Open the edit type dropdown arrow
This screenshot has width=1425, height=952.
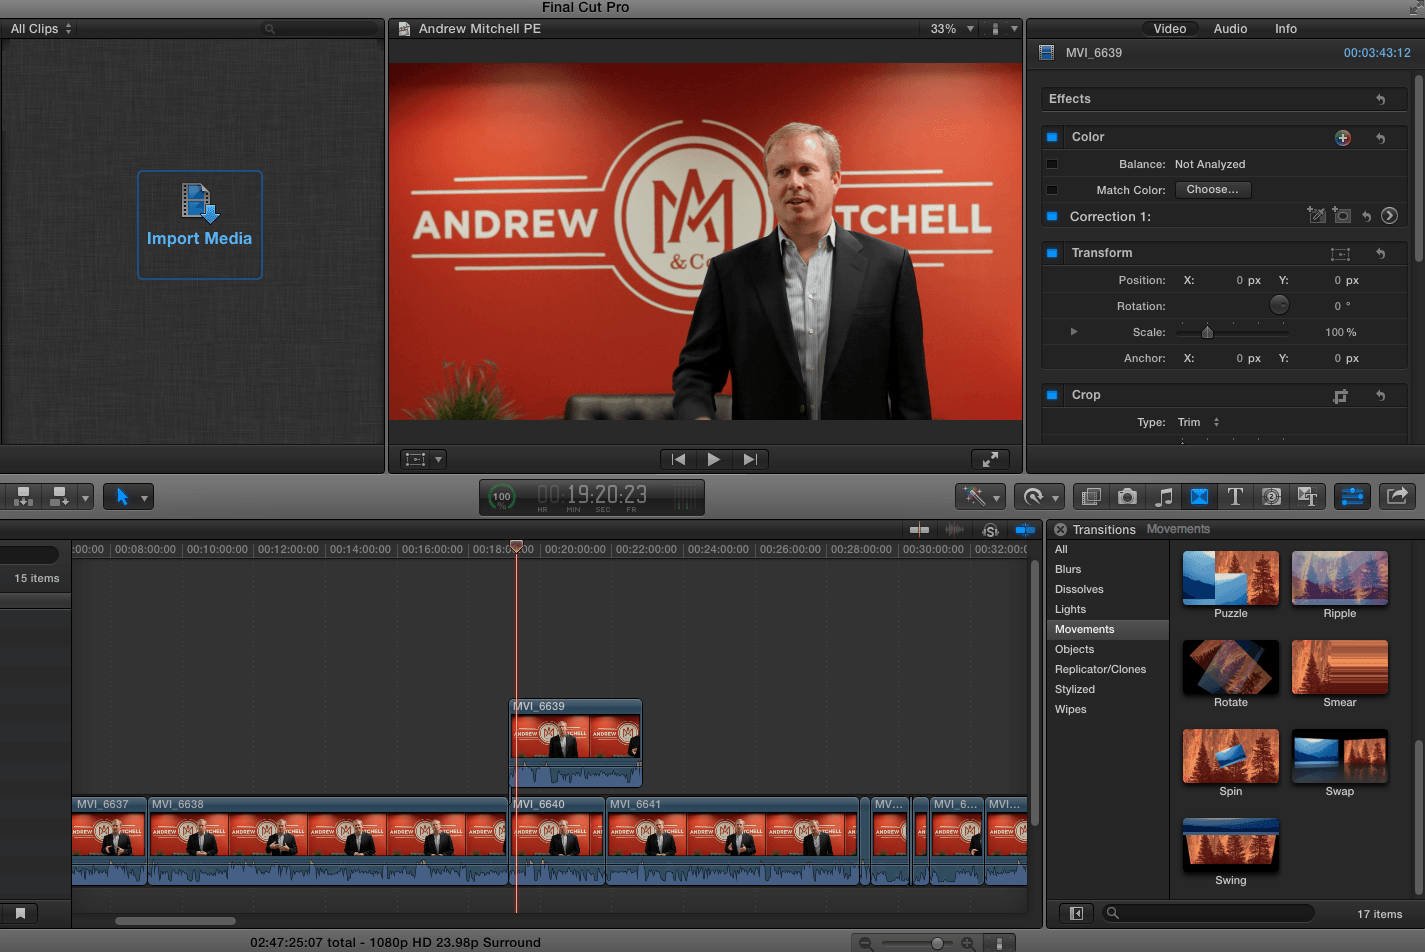85,497
